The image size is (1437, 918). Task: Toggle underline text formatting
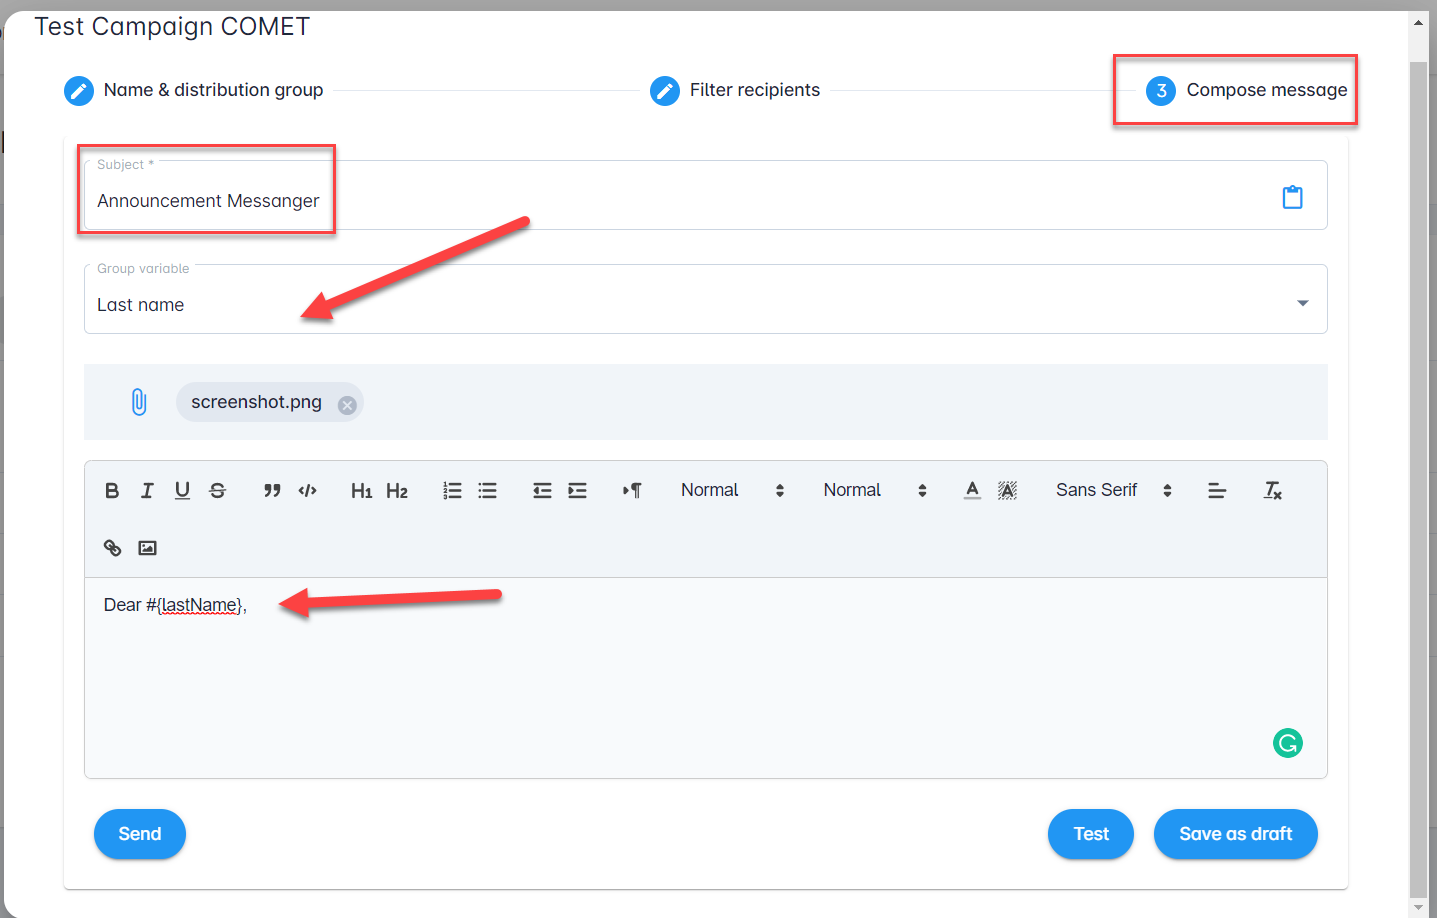click(182, 490)
